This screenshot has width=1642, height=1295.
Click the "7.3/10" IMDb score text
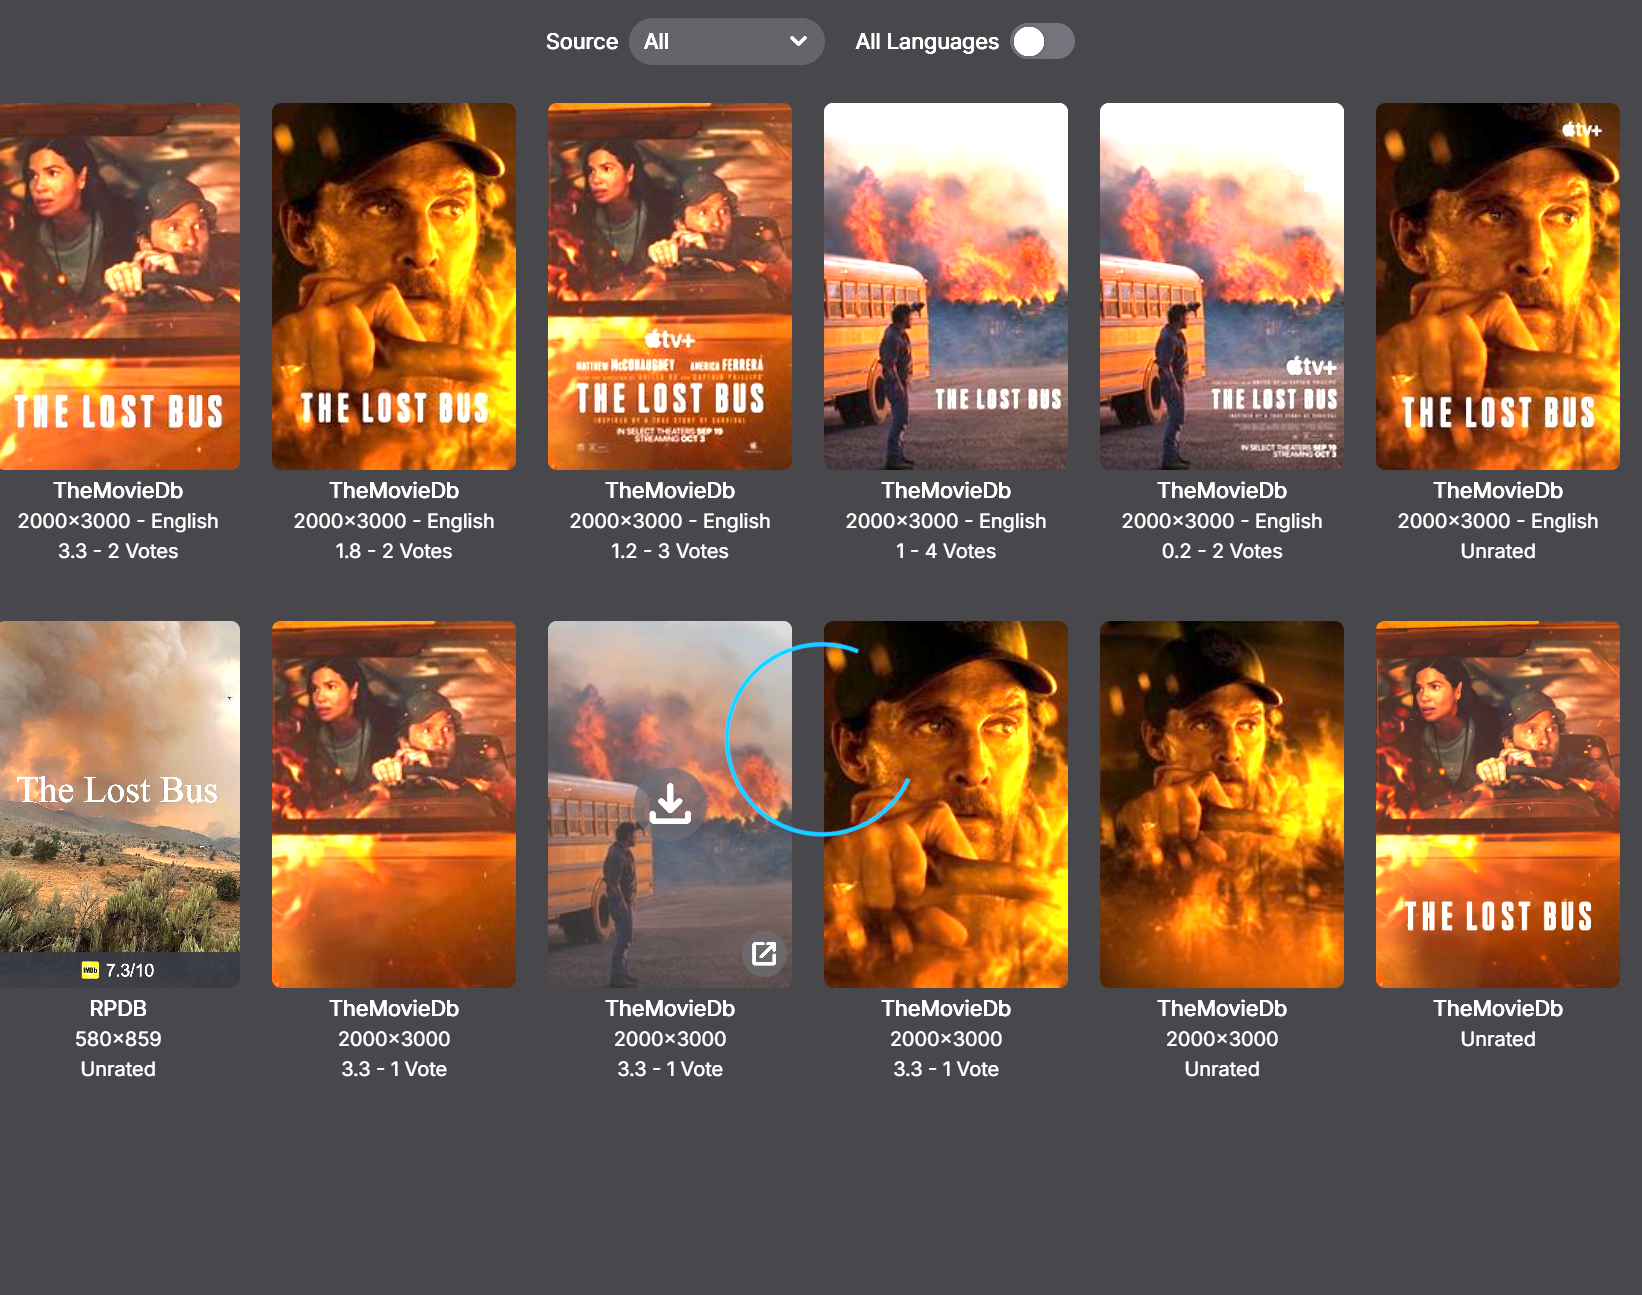130,970
